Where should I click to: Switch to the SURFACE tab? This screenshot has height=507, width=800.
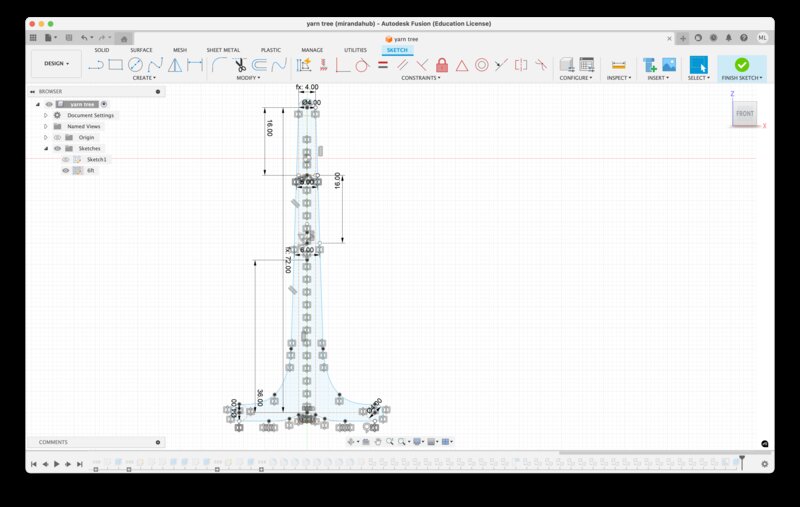click(x=141, y=49)
